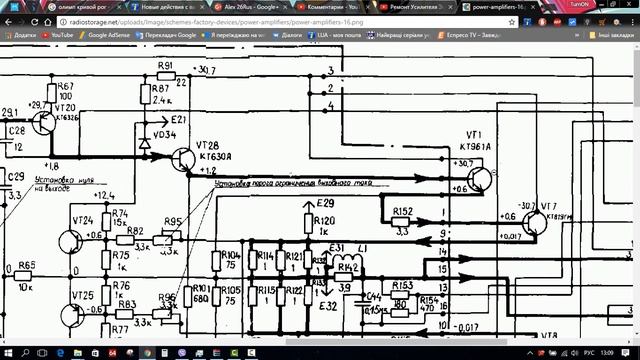Open the Google AdSense bookmark
Screen dimensions: 640x360
click(104, 35)
